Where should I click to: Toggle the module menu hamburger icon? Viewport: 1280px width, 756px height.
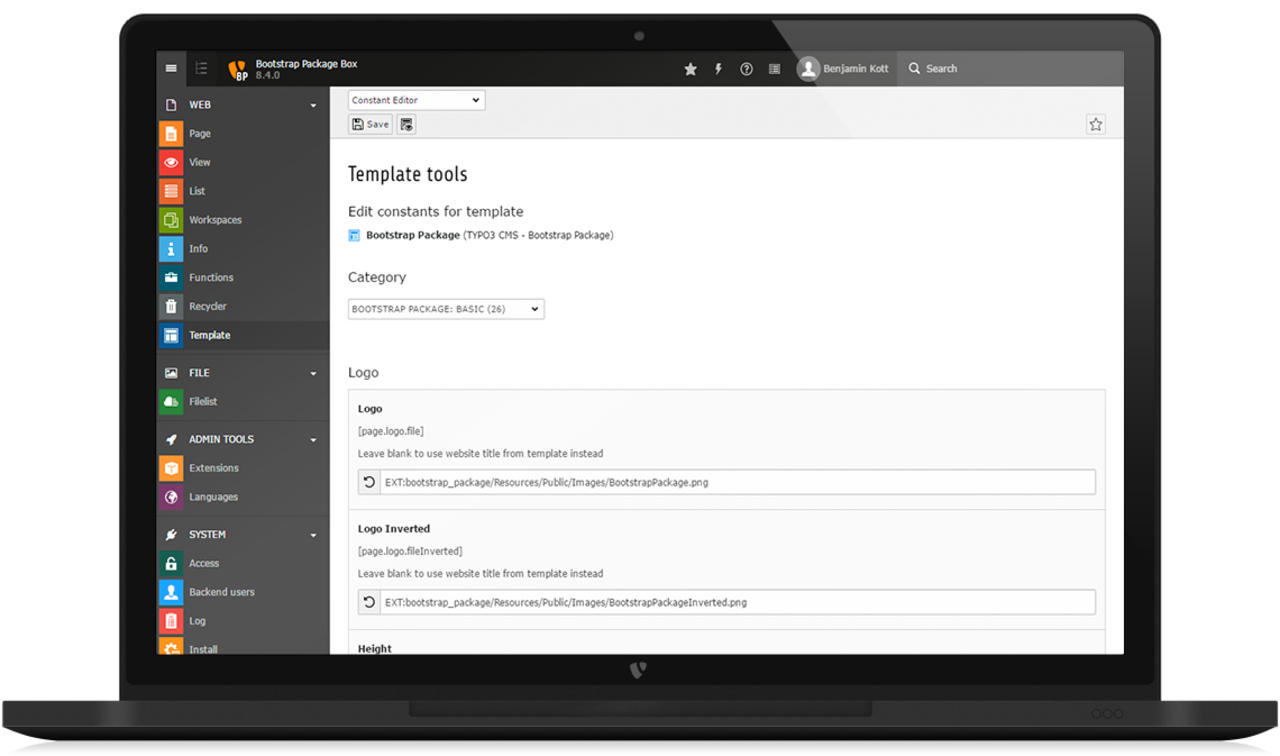coord(171,69)
